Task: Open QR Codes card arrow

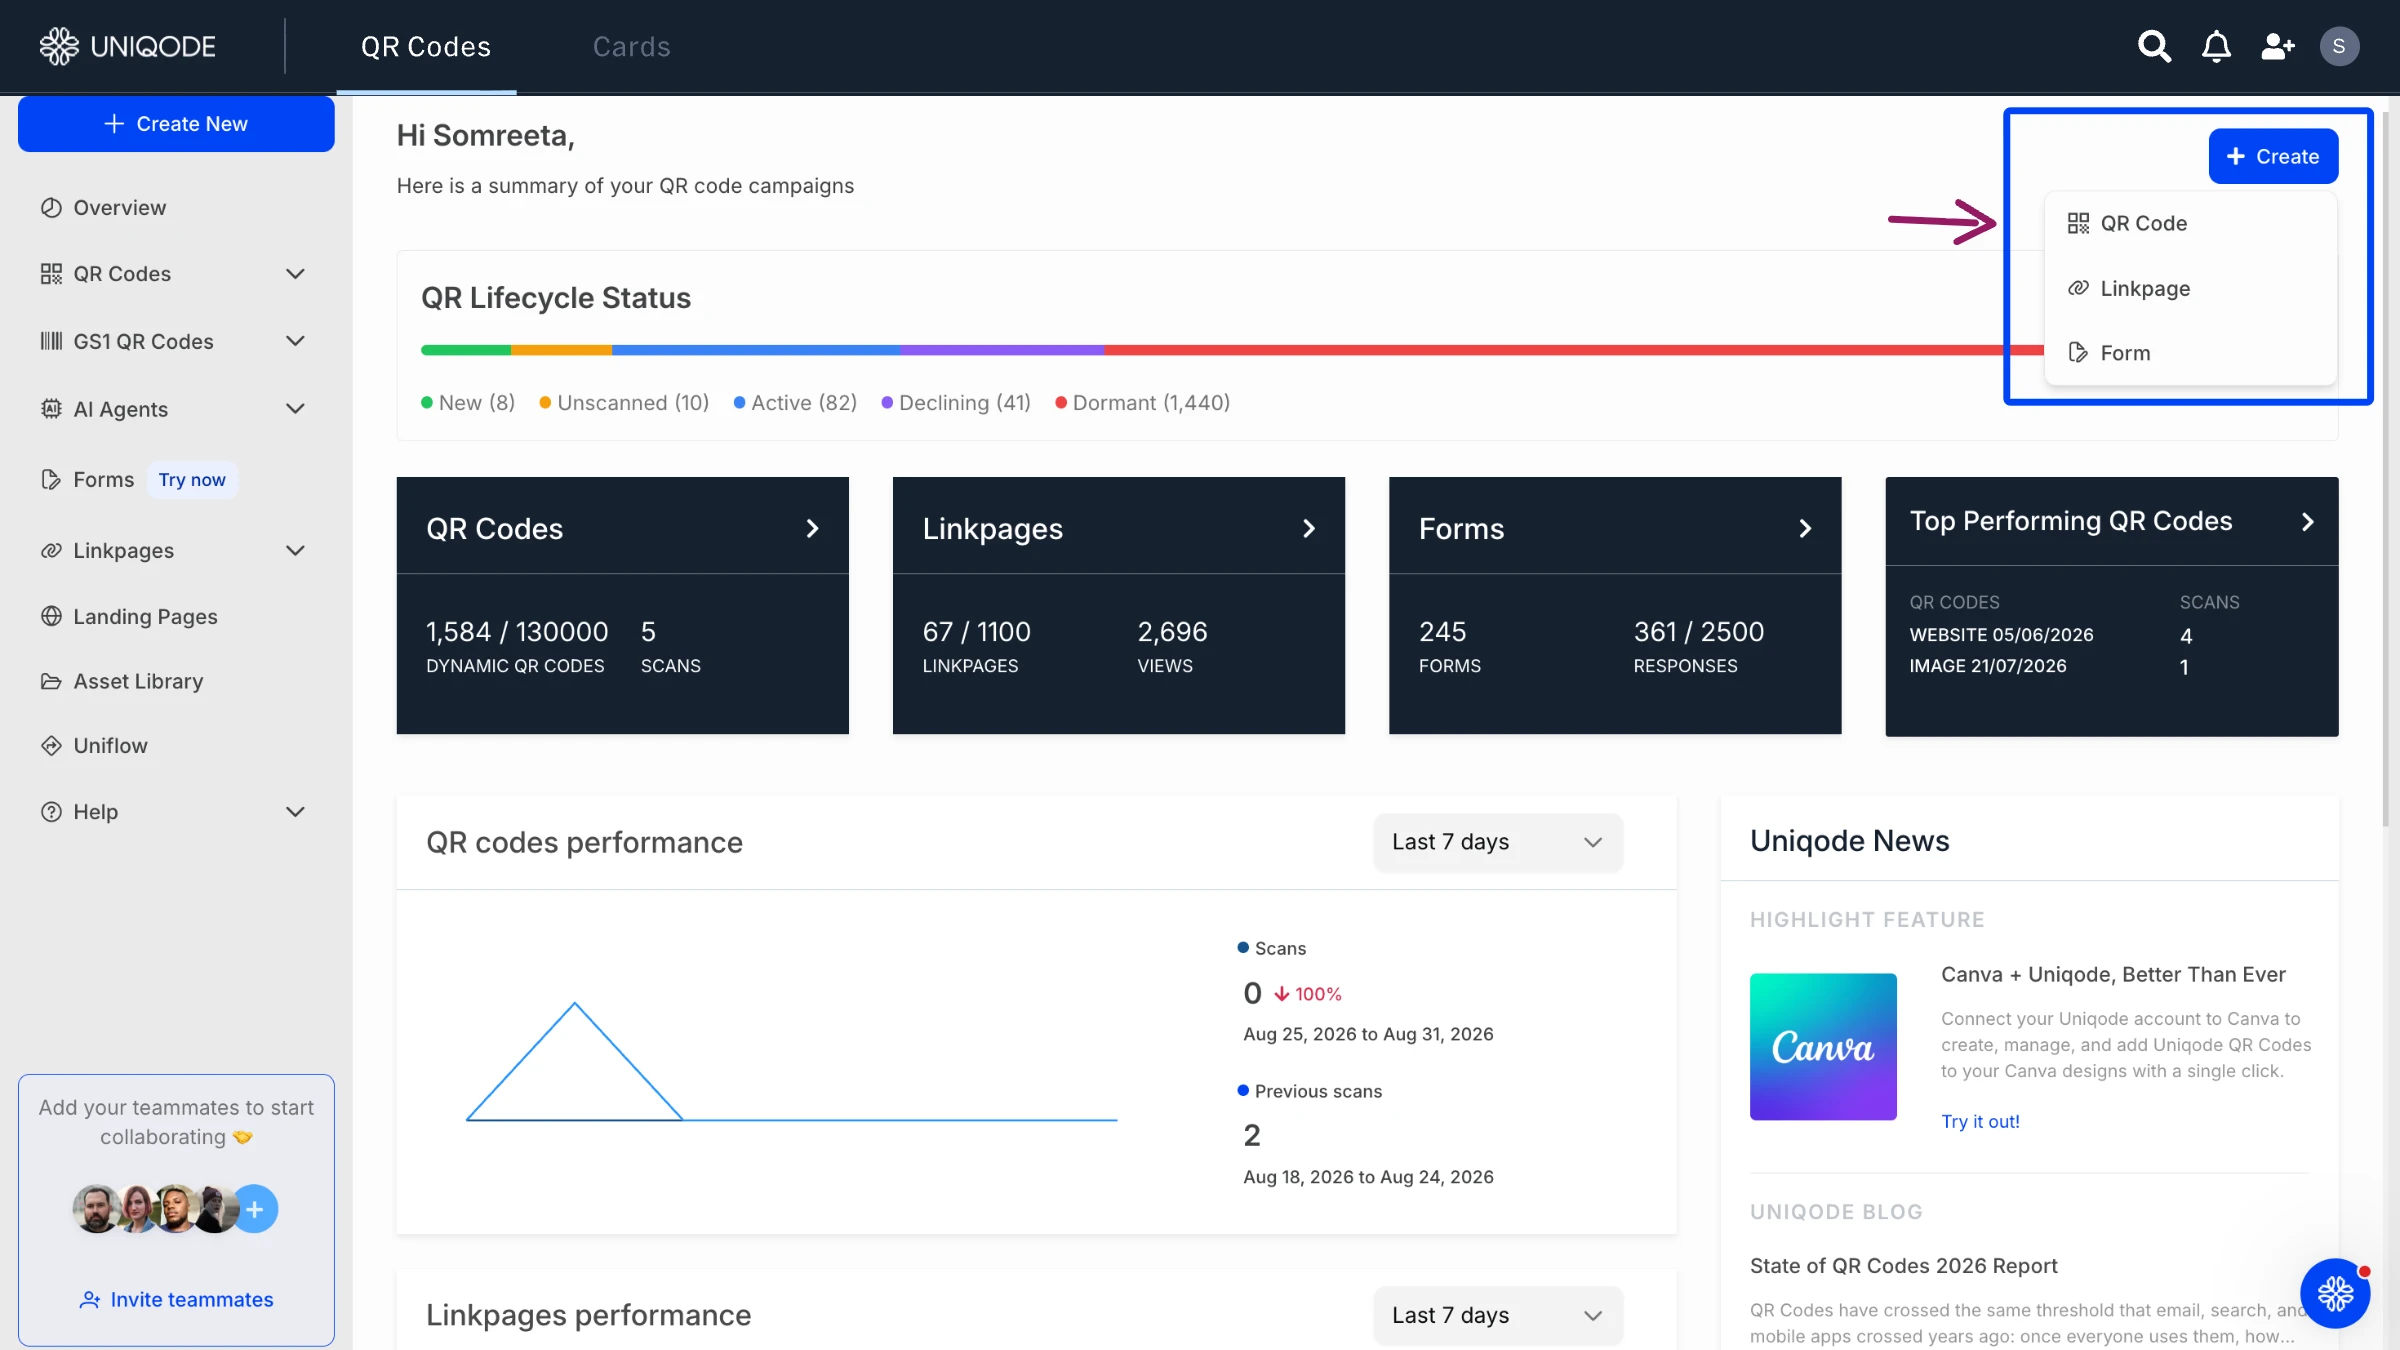Action: click(812, 529)
